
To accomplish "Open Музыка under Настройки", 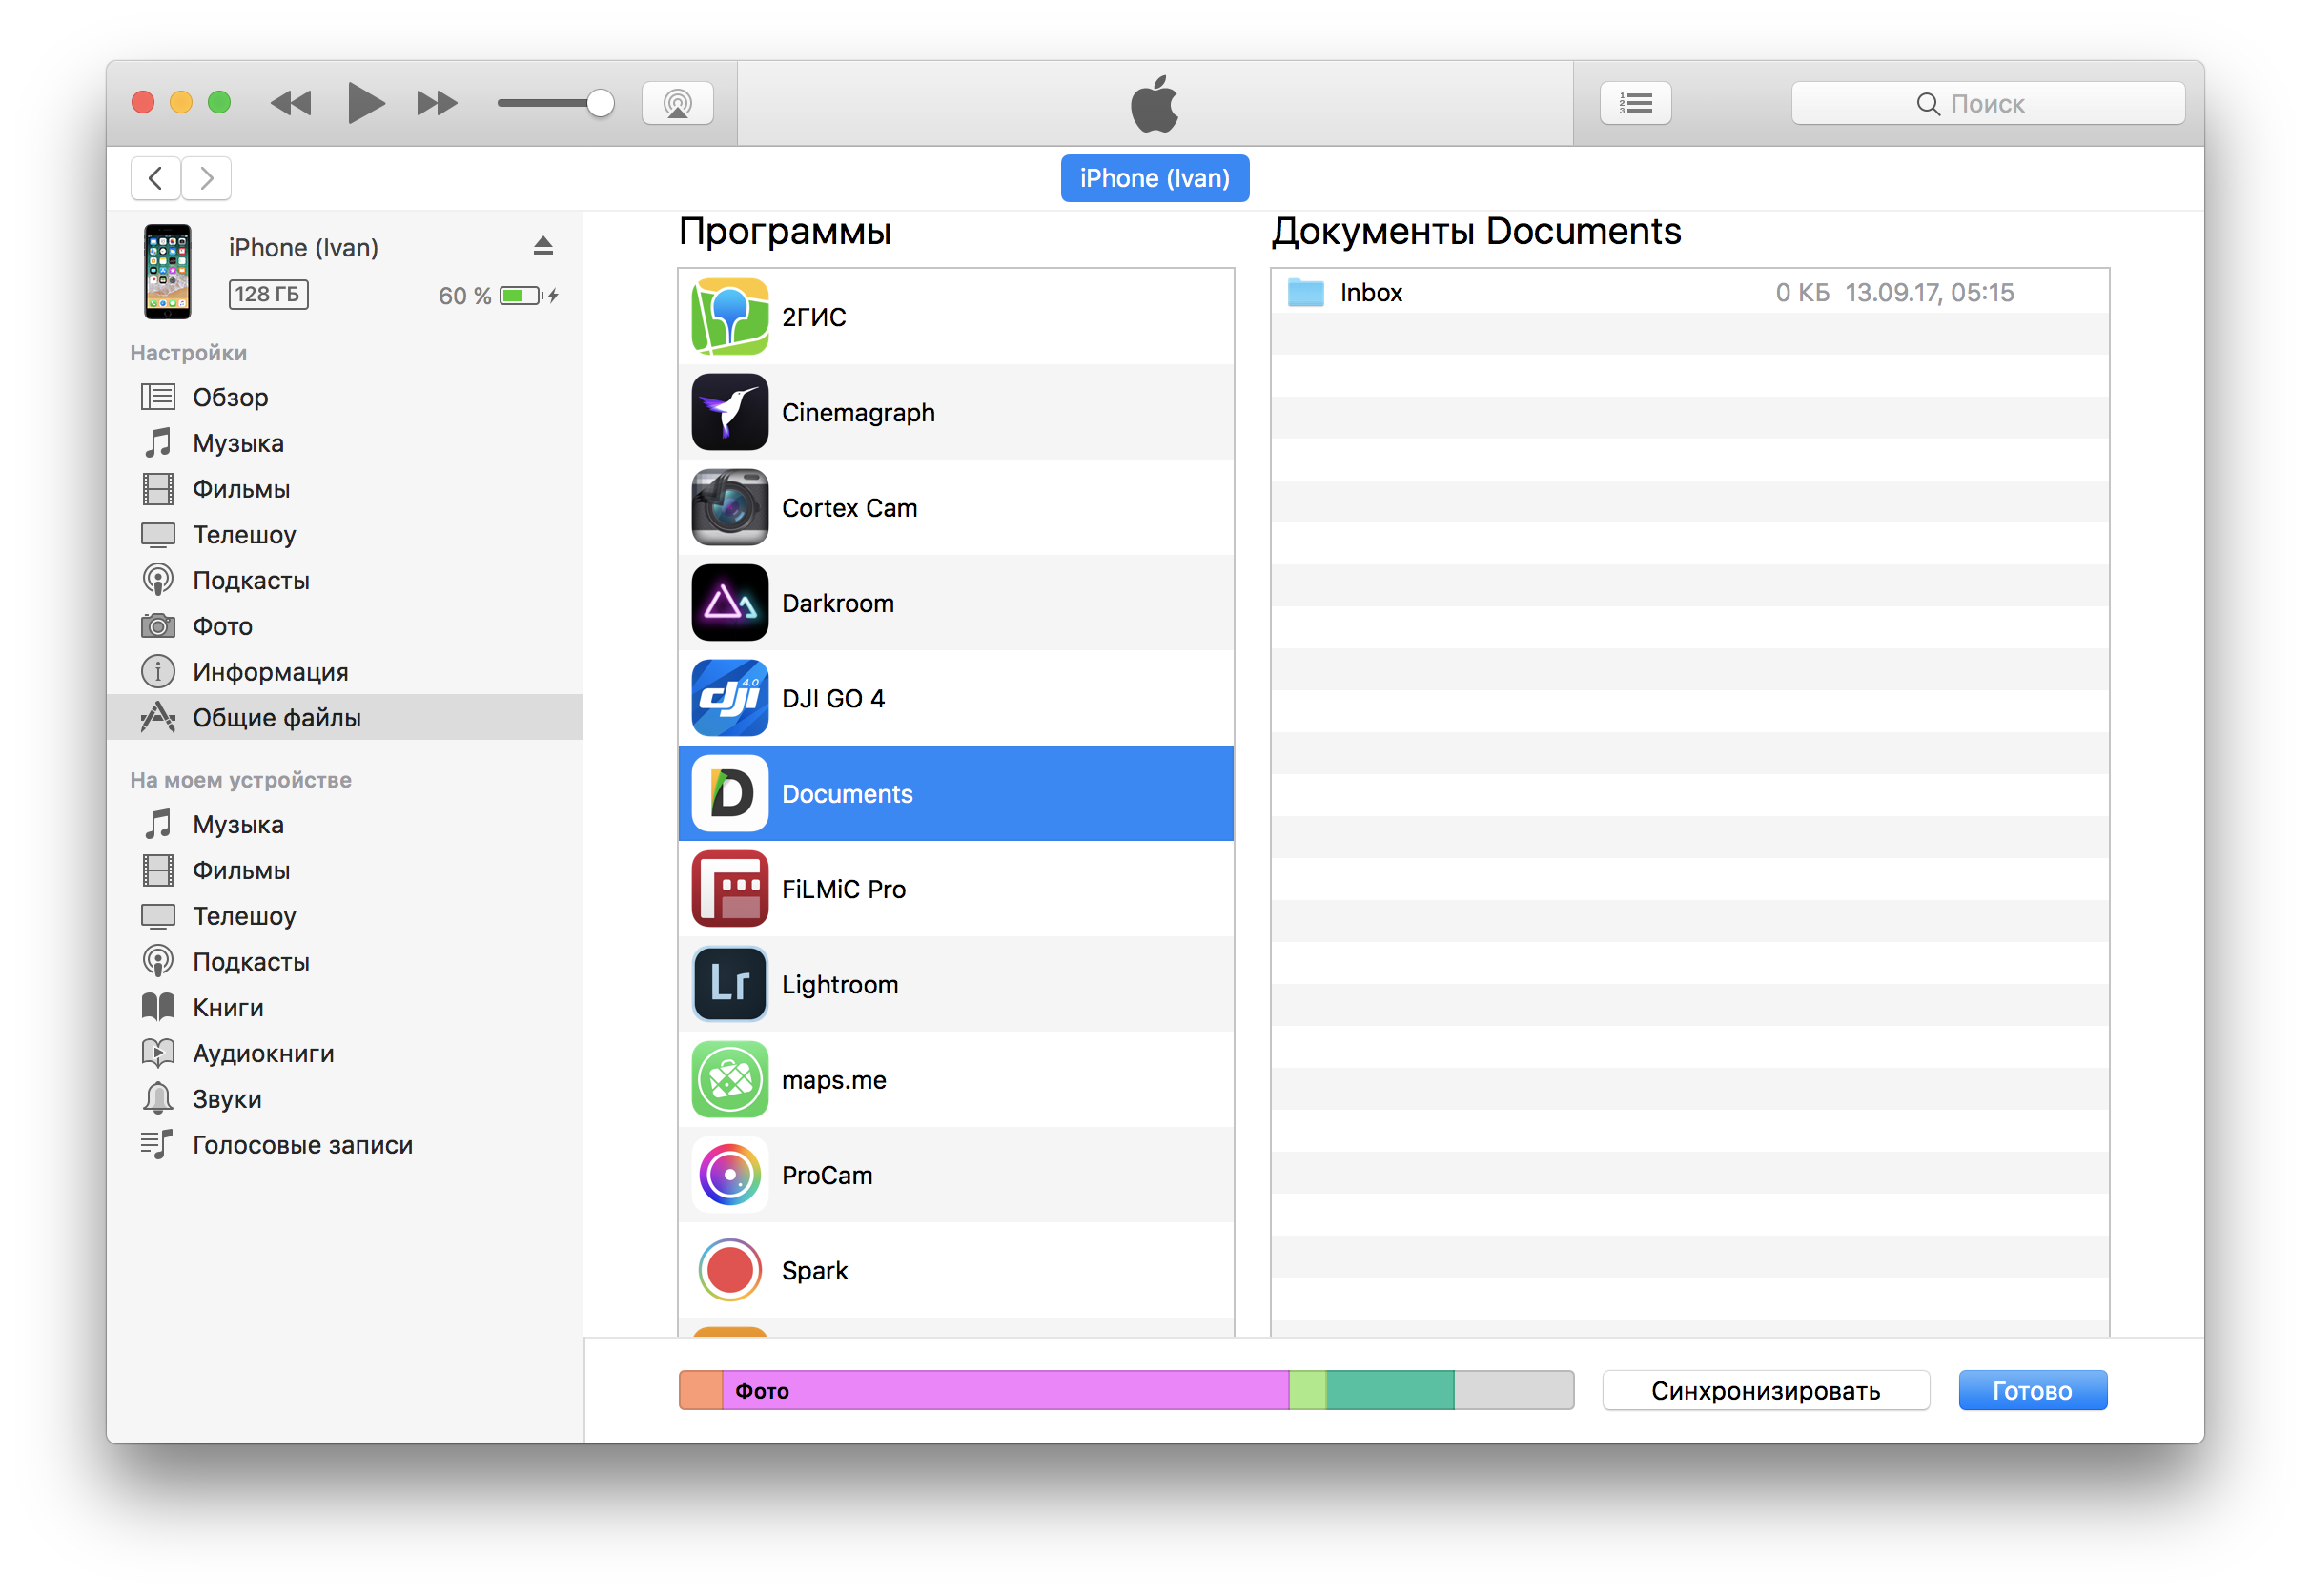I will click(345, 443).
